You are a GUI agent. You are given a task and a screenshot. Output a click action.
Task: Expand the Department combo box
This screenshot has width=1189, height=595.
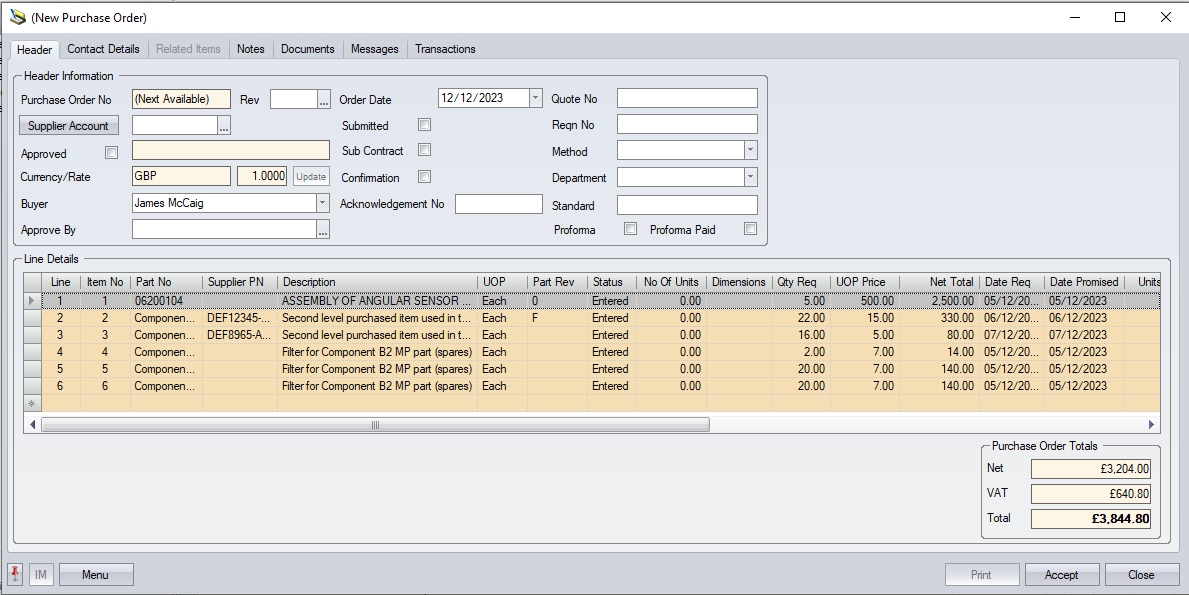pyautogui.click(x=750, y=177)
